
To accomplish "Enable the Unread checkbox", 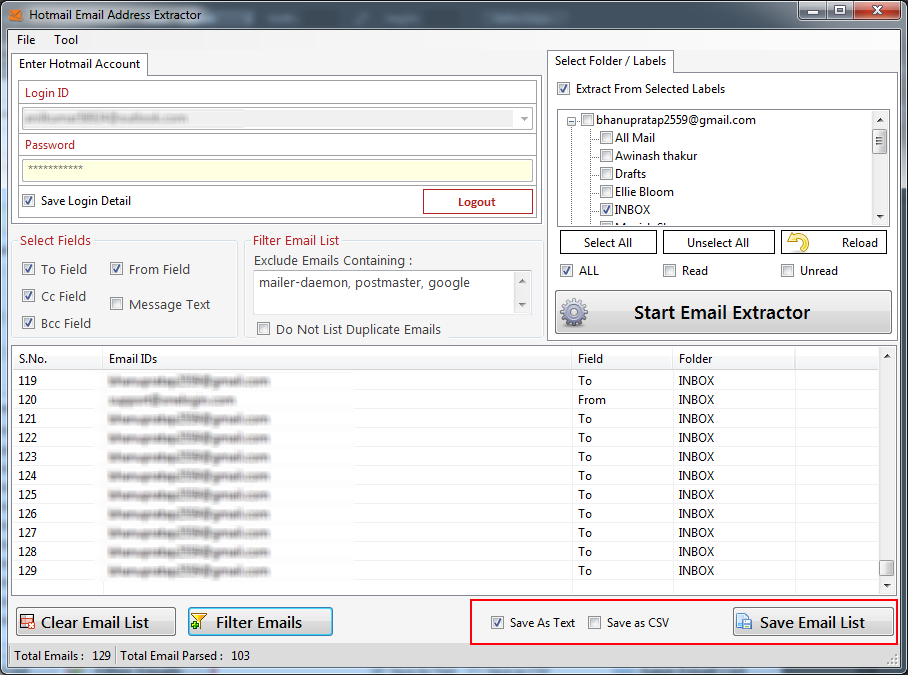I will (788, 270).
